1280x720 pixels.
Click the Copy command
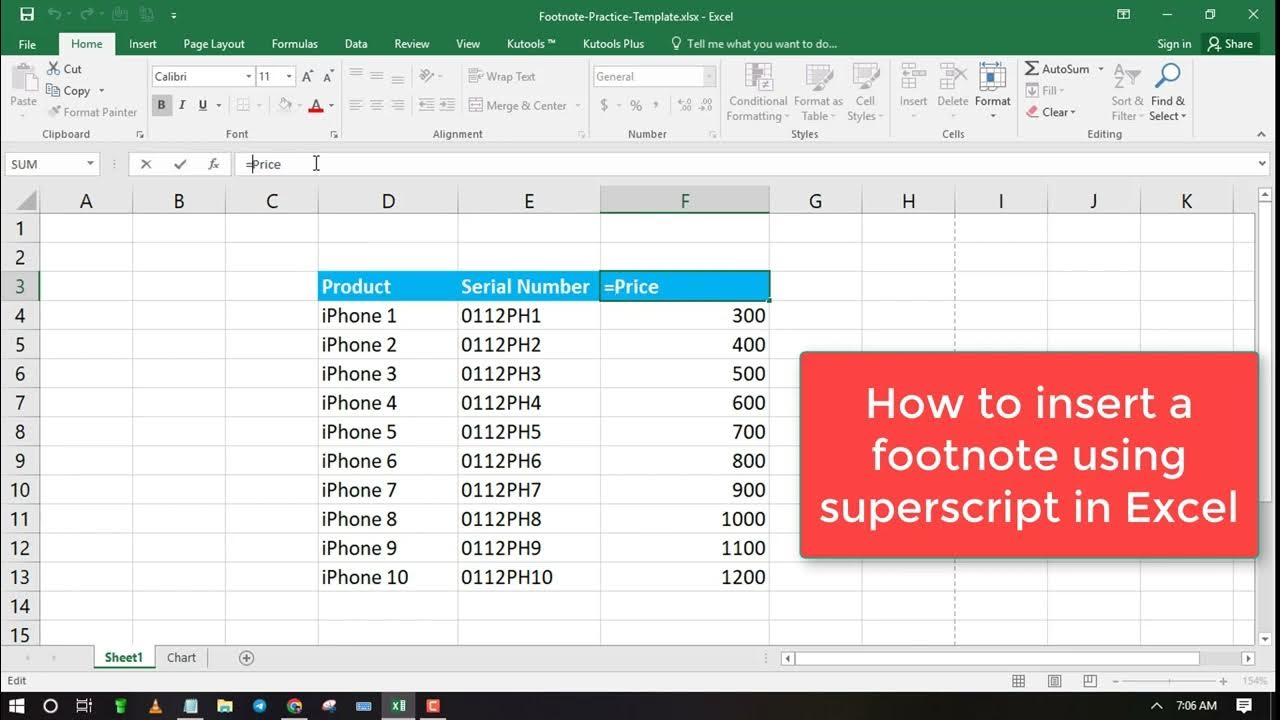(69, 91)
